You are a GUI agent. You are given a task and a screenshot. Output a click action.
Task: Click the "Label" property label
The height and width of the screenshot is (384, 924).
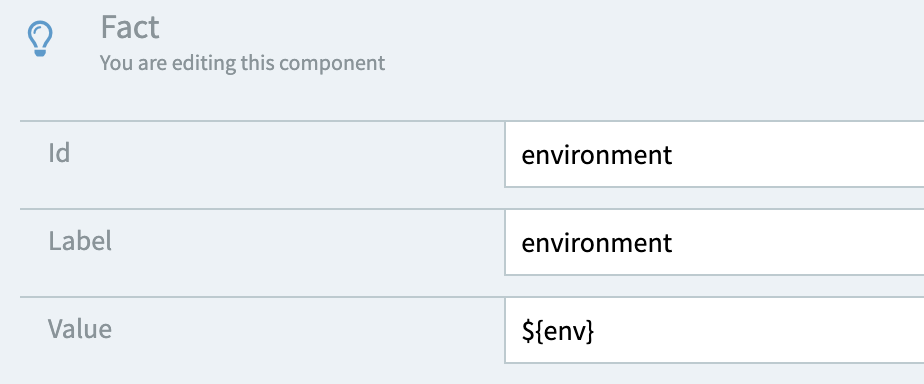click(x=80, y=241)
